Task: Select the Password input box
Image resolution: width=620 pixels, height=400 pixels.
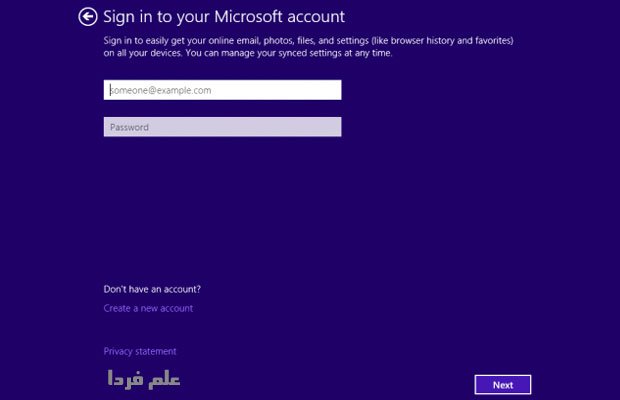Action: [223, 127]
